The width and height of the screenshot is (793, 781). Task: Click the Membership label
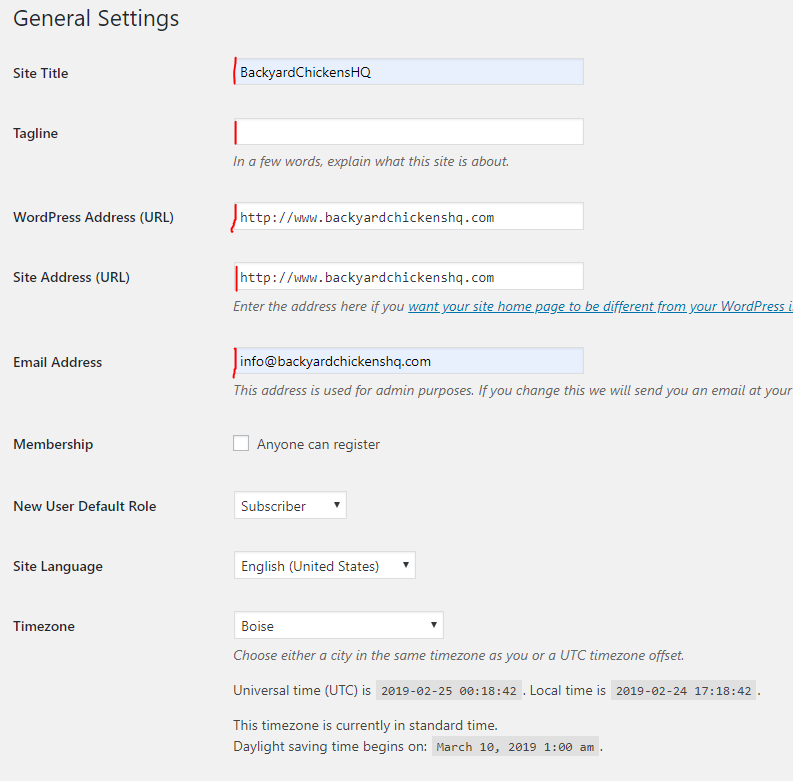point(53,445)
